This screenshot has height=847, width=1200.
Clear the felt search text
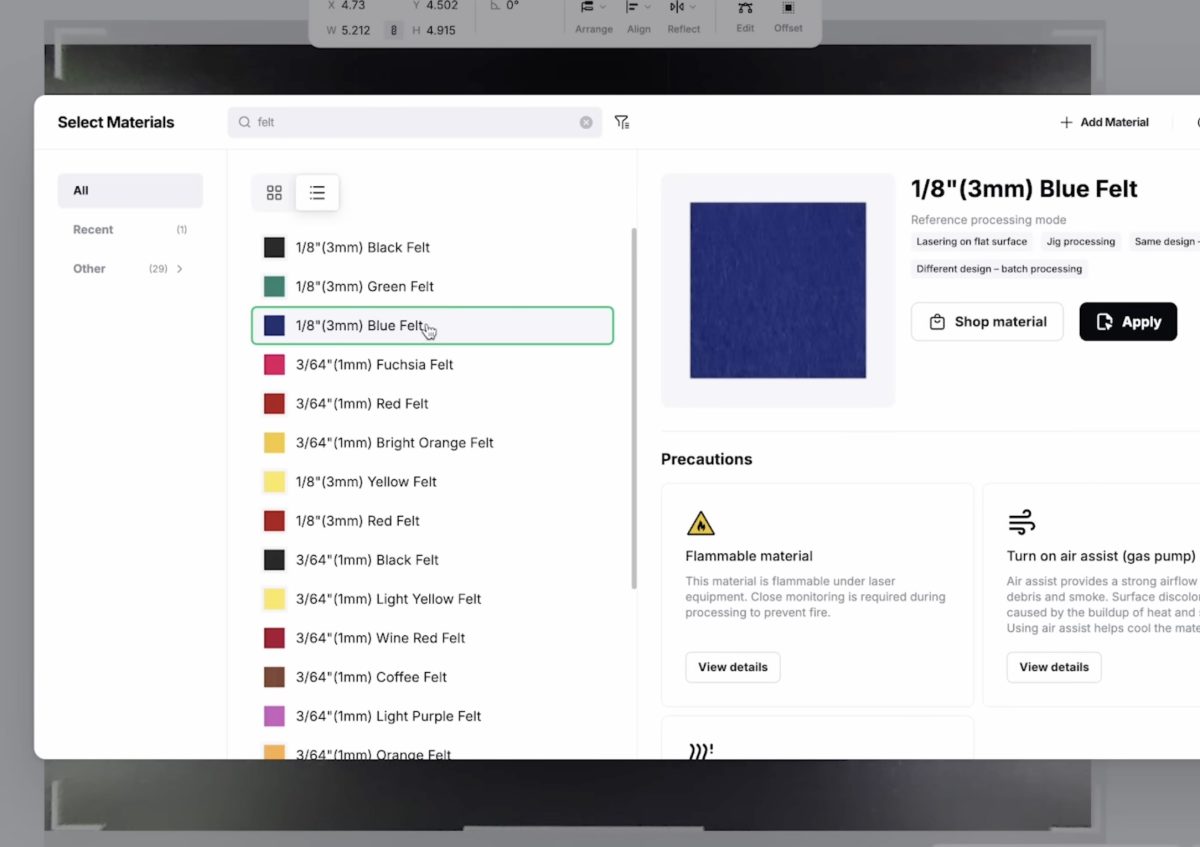pos(586,122)
